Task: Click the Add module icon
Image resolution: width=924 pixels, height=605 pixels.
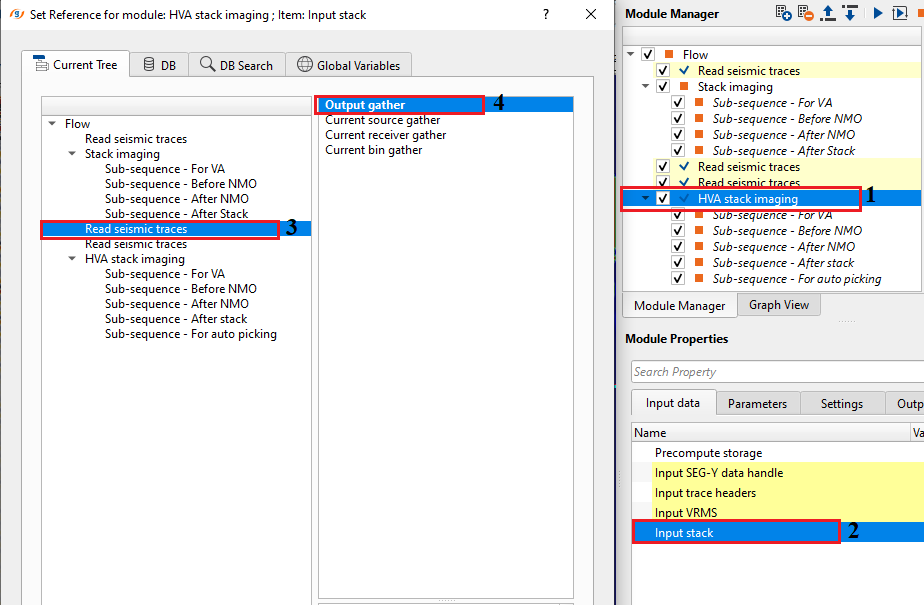Action: click(784, 13)
